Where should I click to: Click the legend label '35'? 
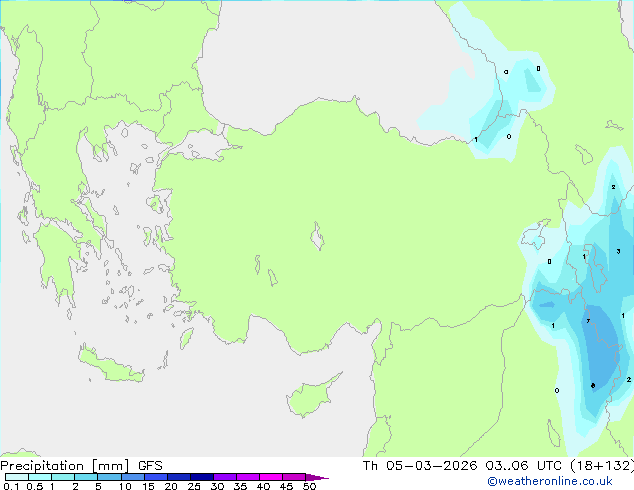(x=240, y=486)
